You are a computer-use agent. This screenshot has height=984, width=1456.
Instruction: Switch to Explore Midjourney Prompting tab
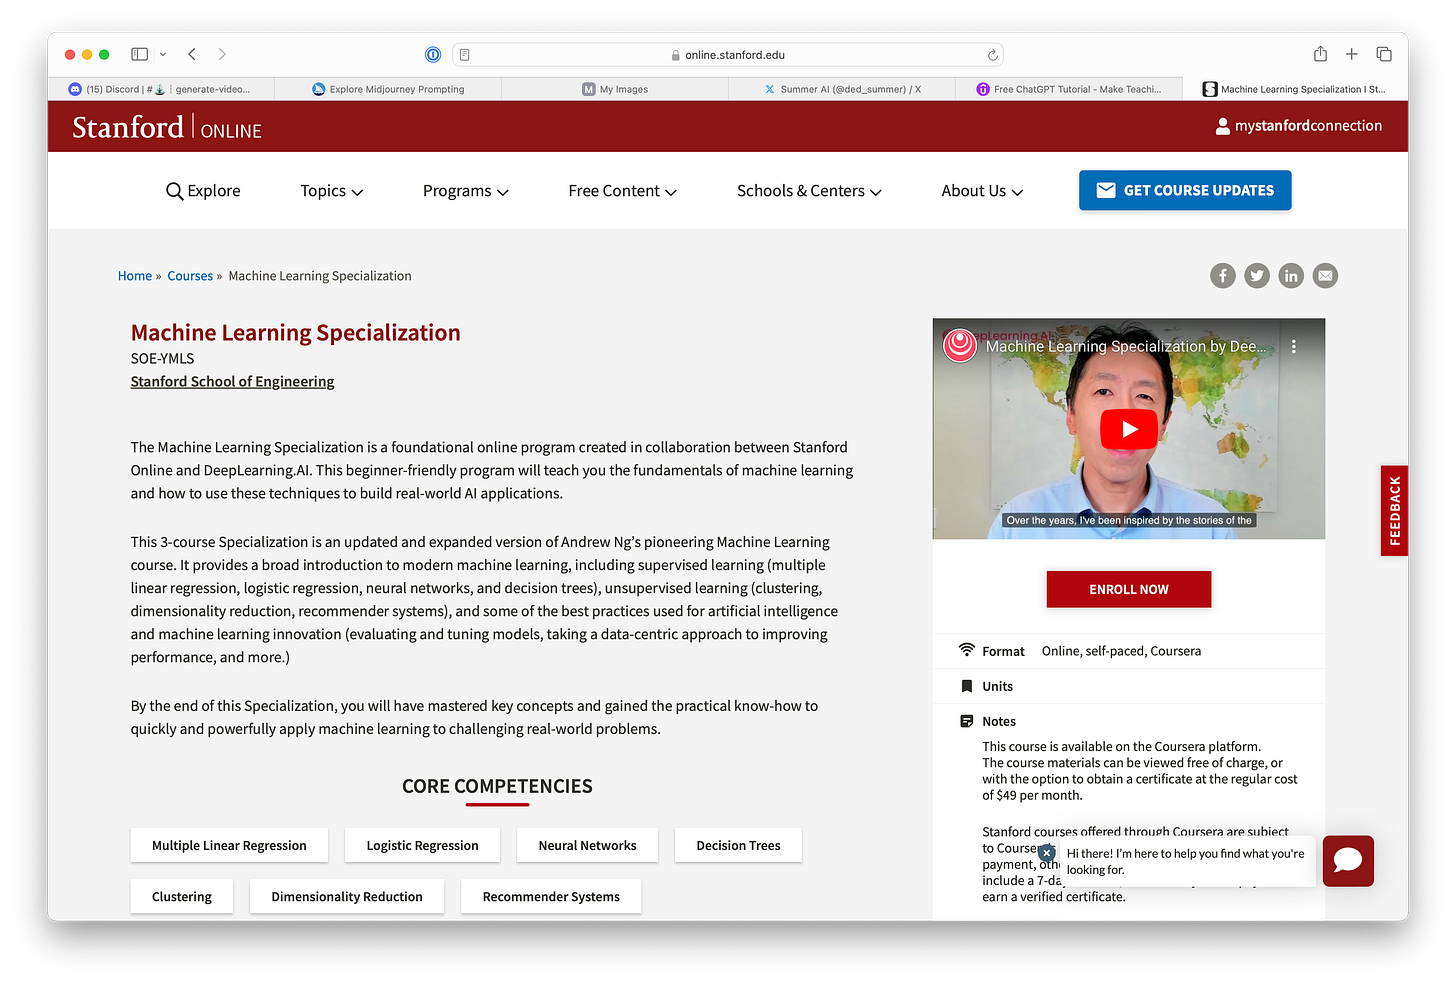coord(388,89)
